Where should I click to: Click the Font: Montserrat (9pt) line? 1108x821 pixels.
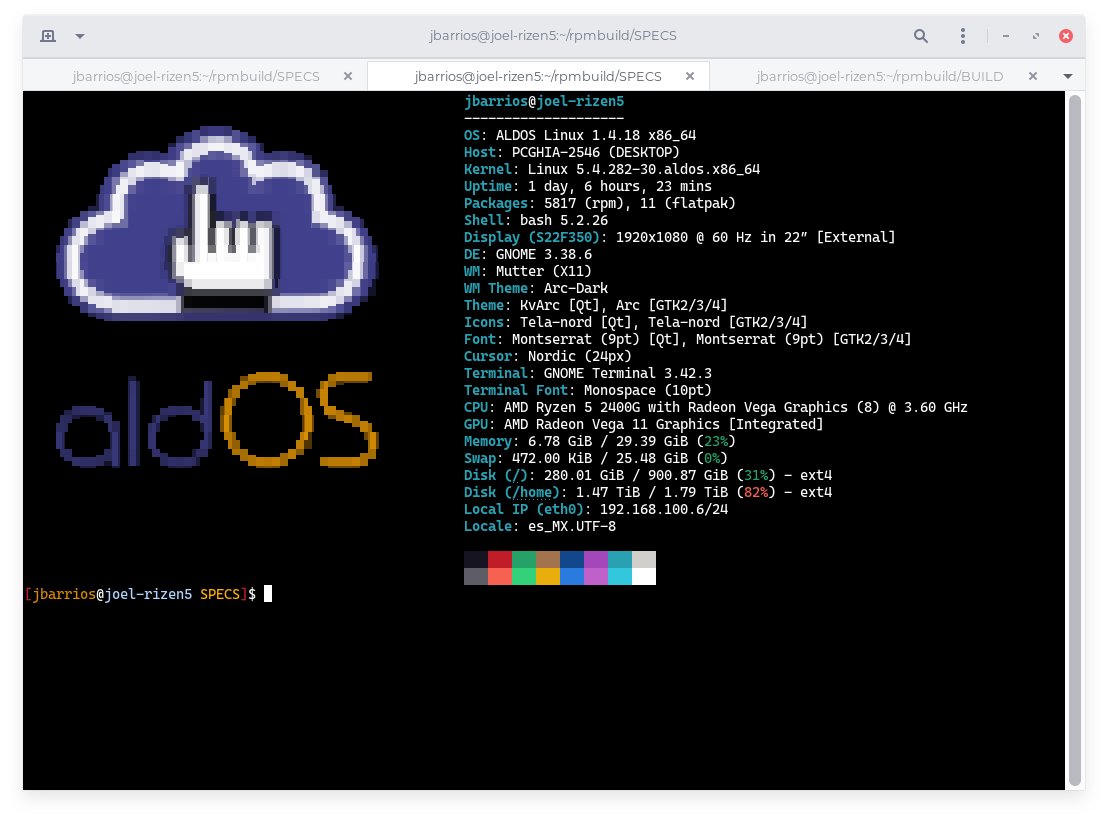688,339
